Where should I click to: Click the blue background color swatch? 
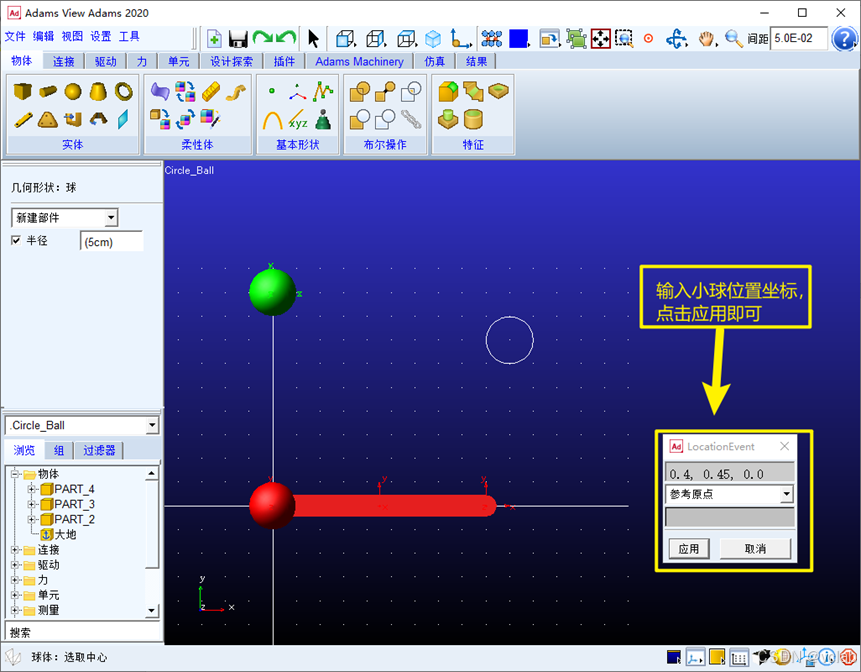[x=518, y=38]
